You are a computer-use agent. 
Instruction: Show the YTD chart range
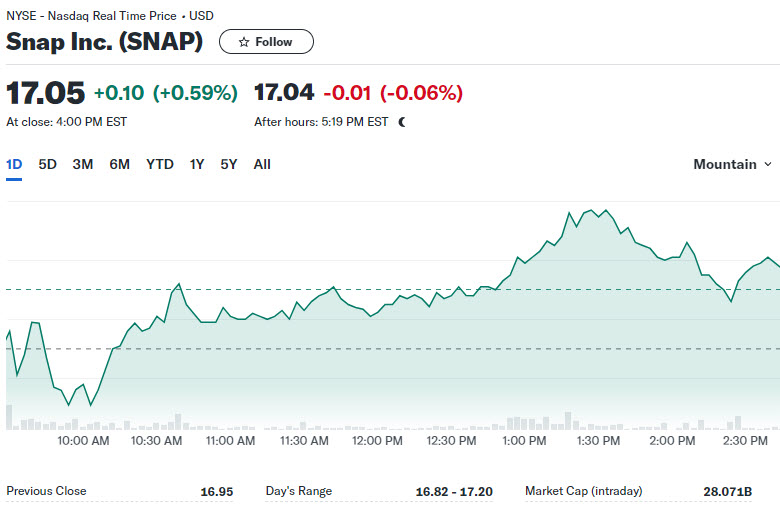tap(160, 164)
